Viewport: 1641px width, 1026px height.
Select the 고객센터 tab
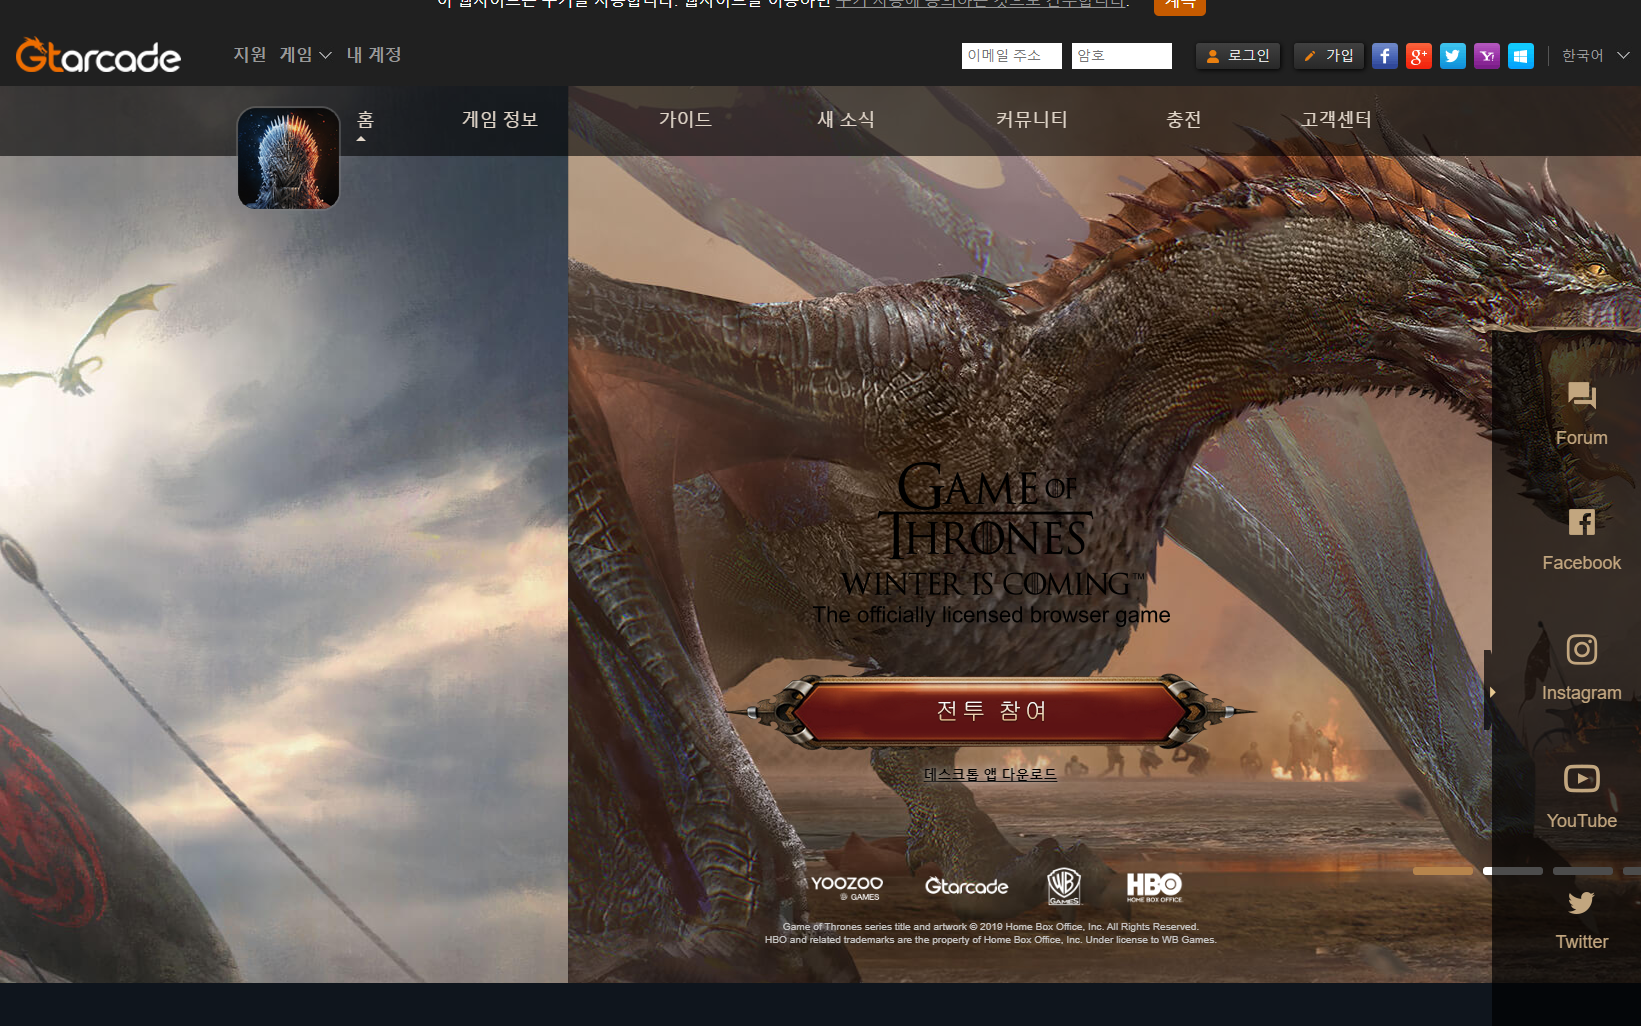(1336, 120)
